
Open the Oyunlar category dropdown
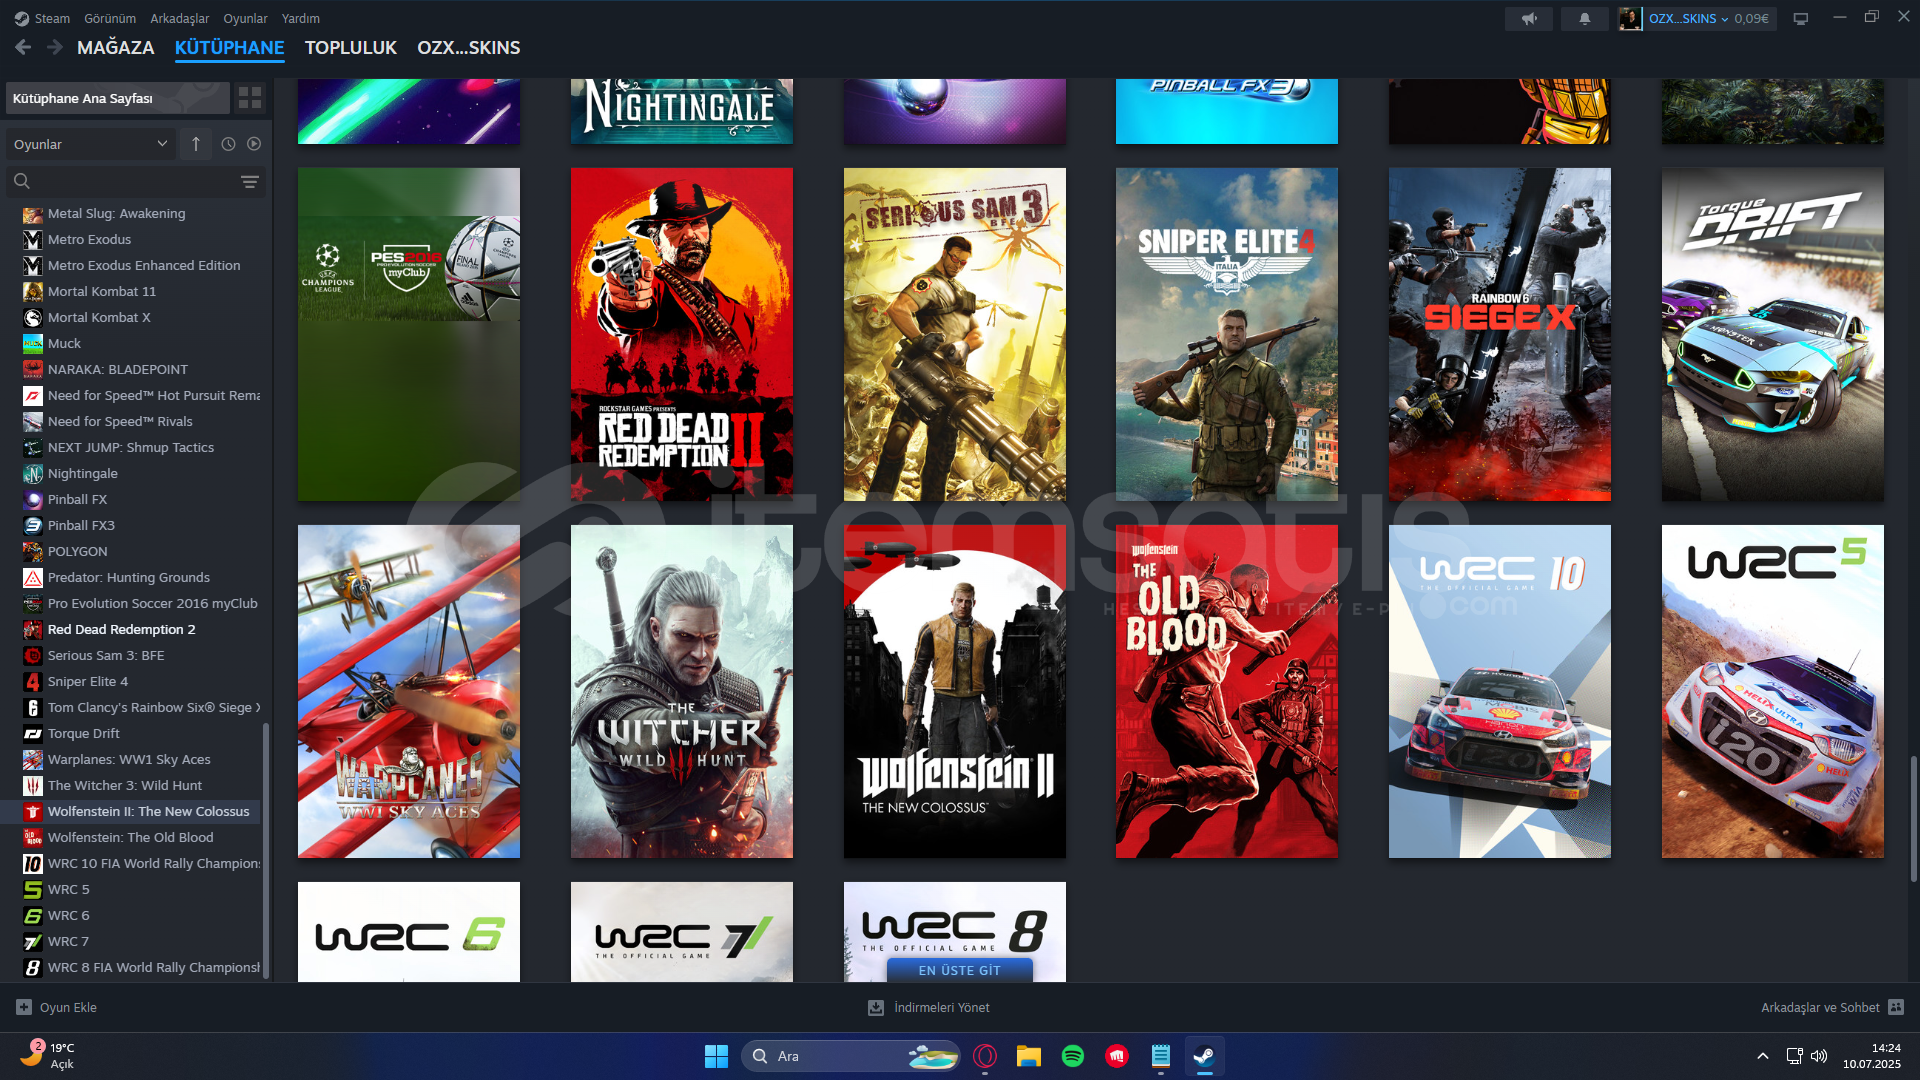click(90, 144)
